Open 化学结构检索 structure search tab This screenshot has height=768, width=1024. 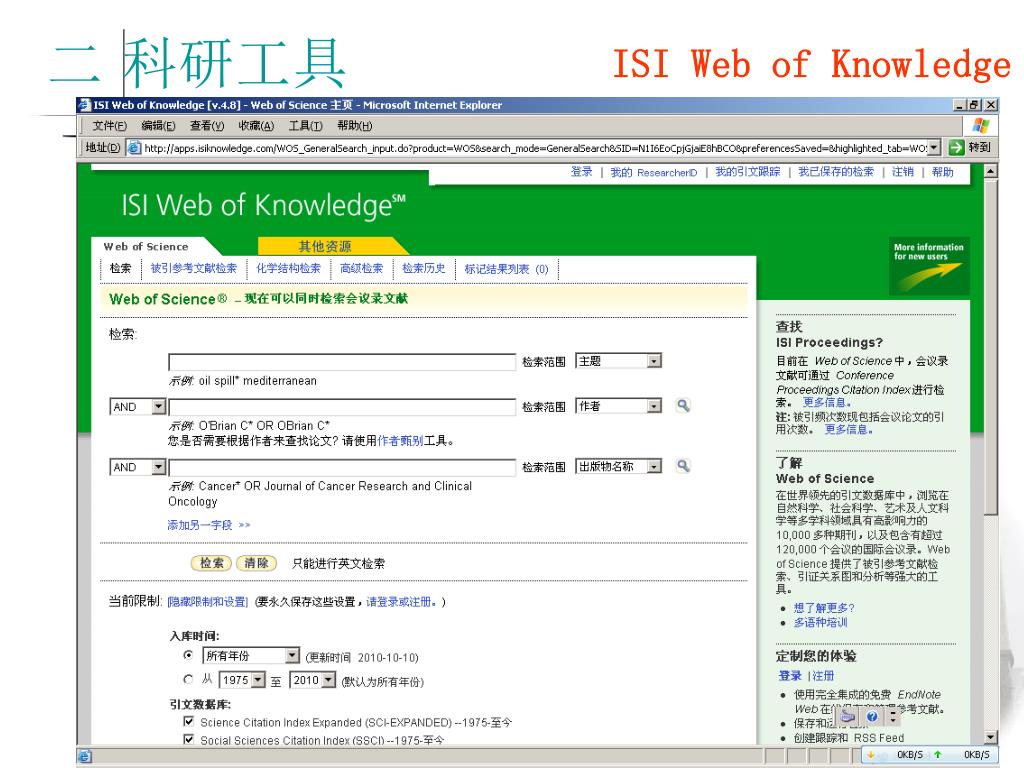[x=288, y=268]
